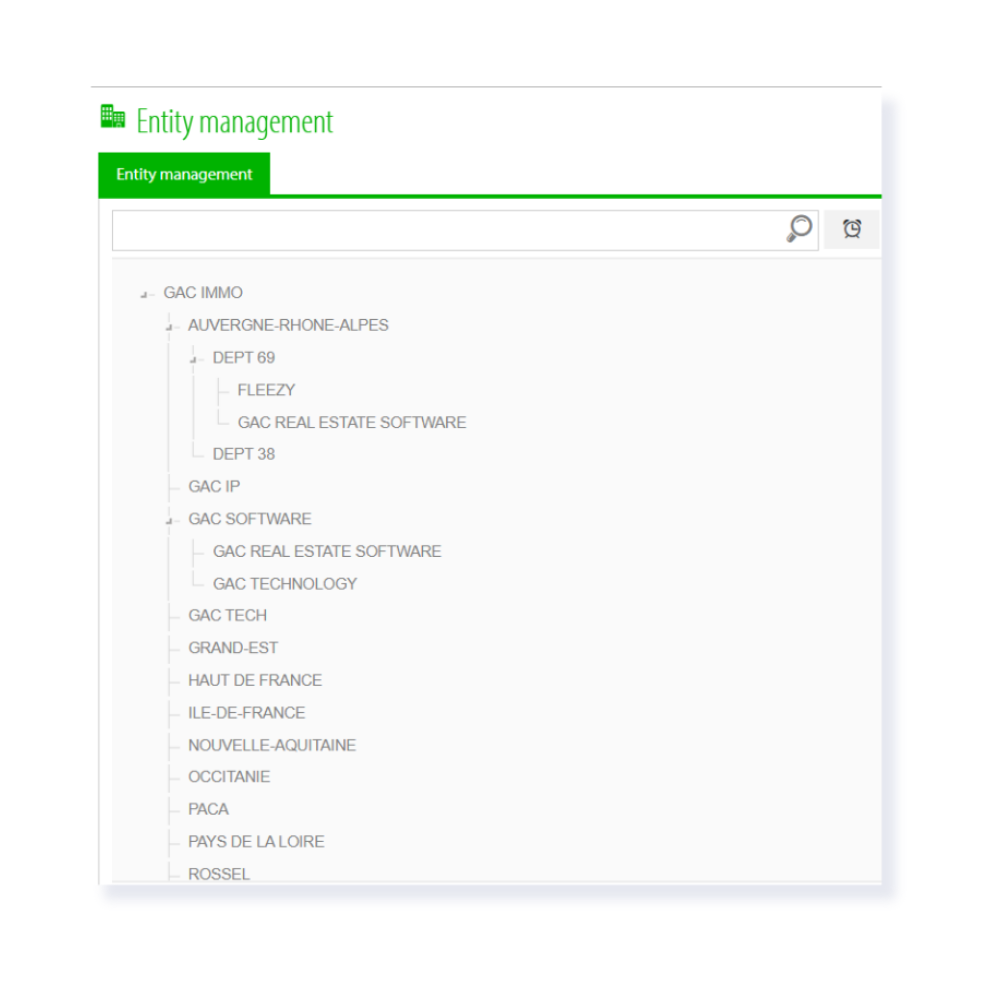The height and width of the screenshot is (1000, 1000).
Task: Select GAC REAL ESTATE SOFTWARE under DEPT 69
Action: coord(351,422)
